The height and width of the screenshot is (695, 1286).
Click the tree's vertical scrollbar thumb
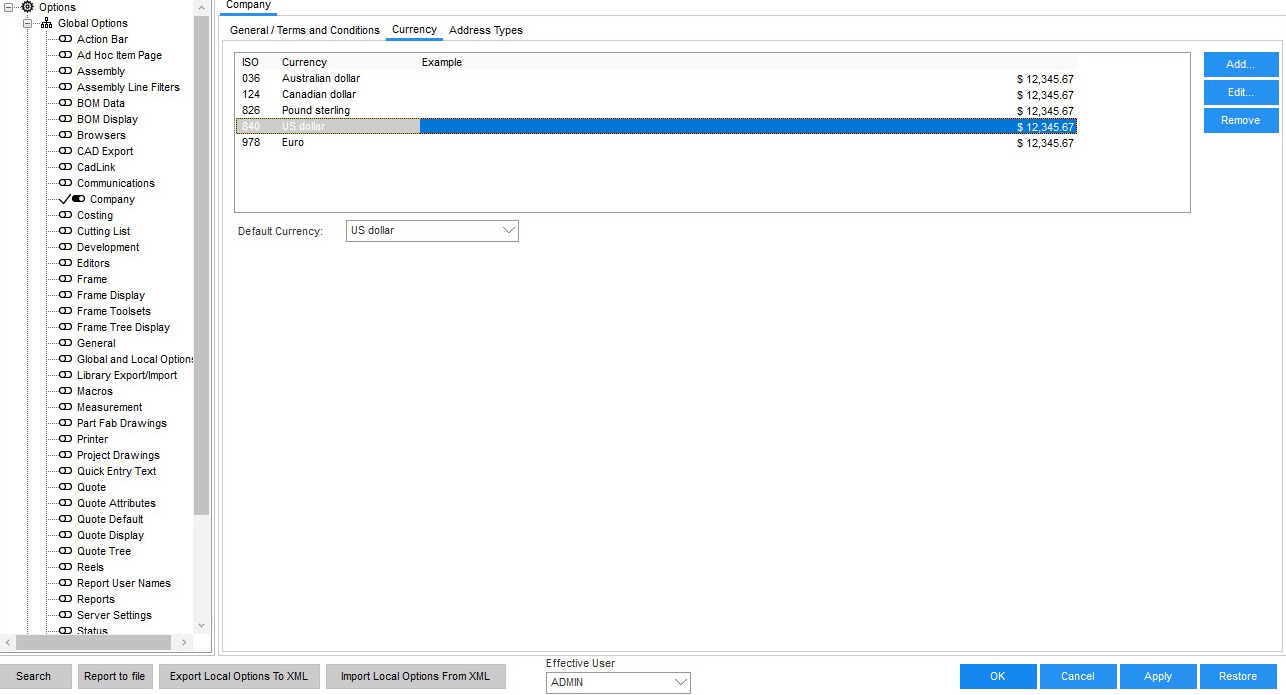tap(202, 265)
